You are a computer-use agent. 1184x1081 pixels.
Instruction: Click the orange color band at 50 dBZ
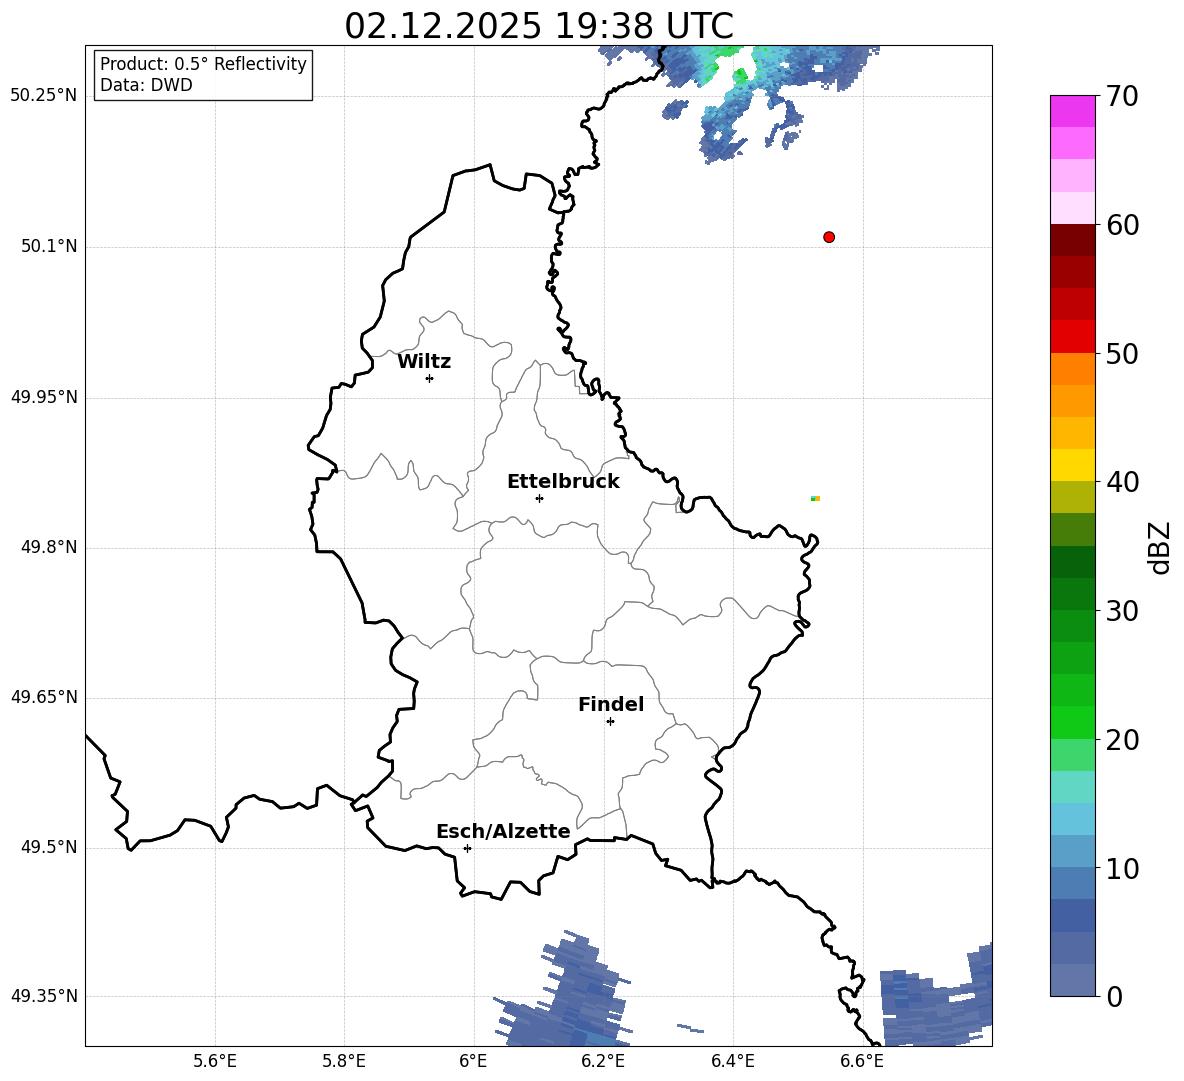tap(1072, 368)
